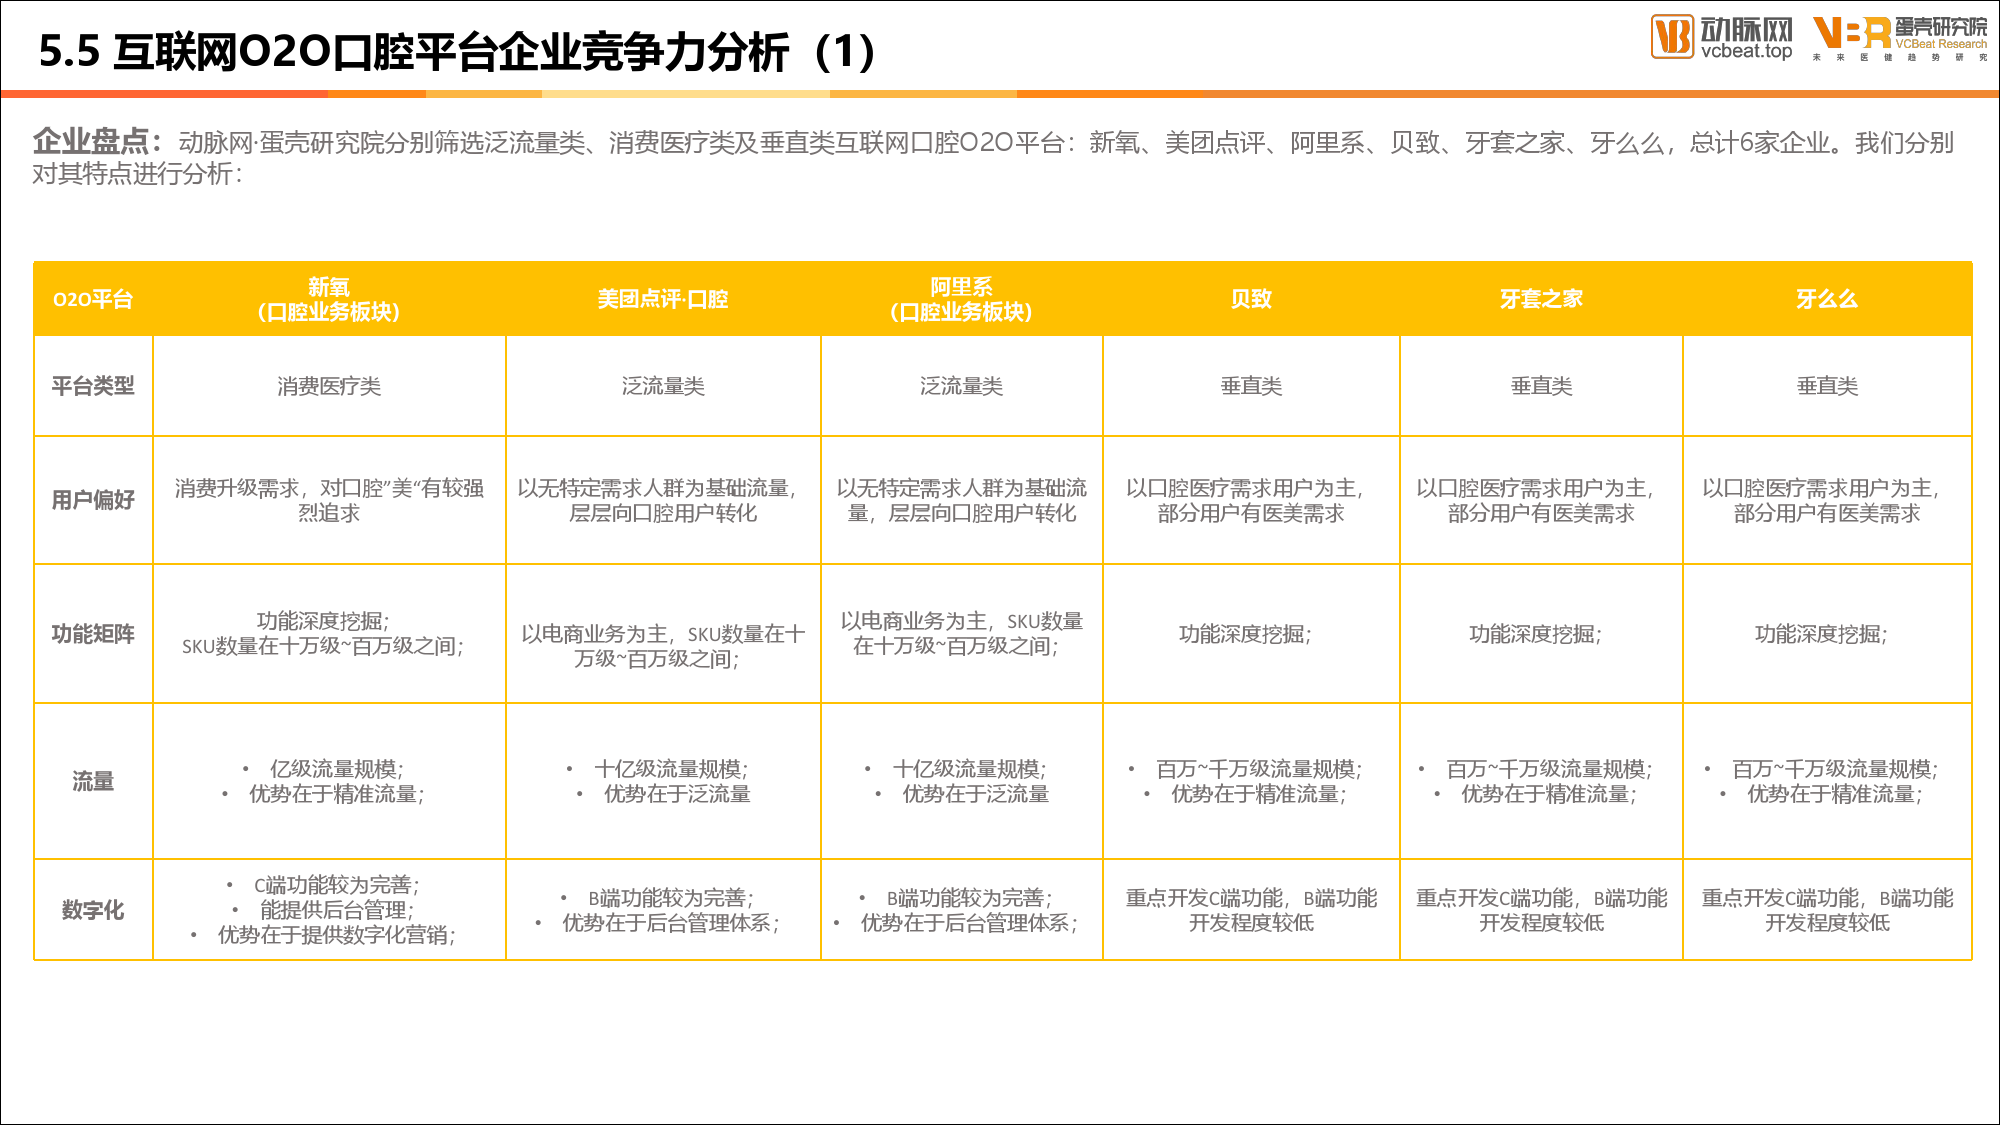
Task: Click 贝致 功能深度挖掘 cell
Action: tap(1251, 634)
